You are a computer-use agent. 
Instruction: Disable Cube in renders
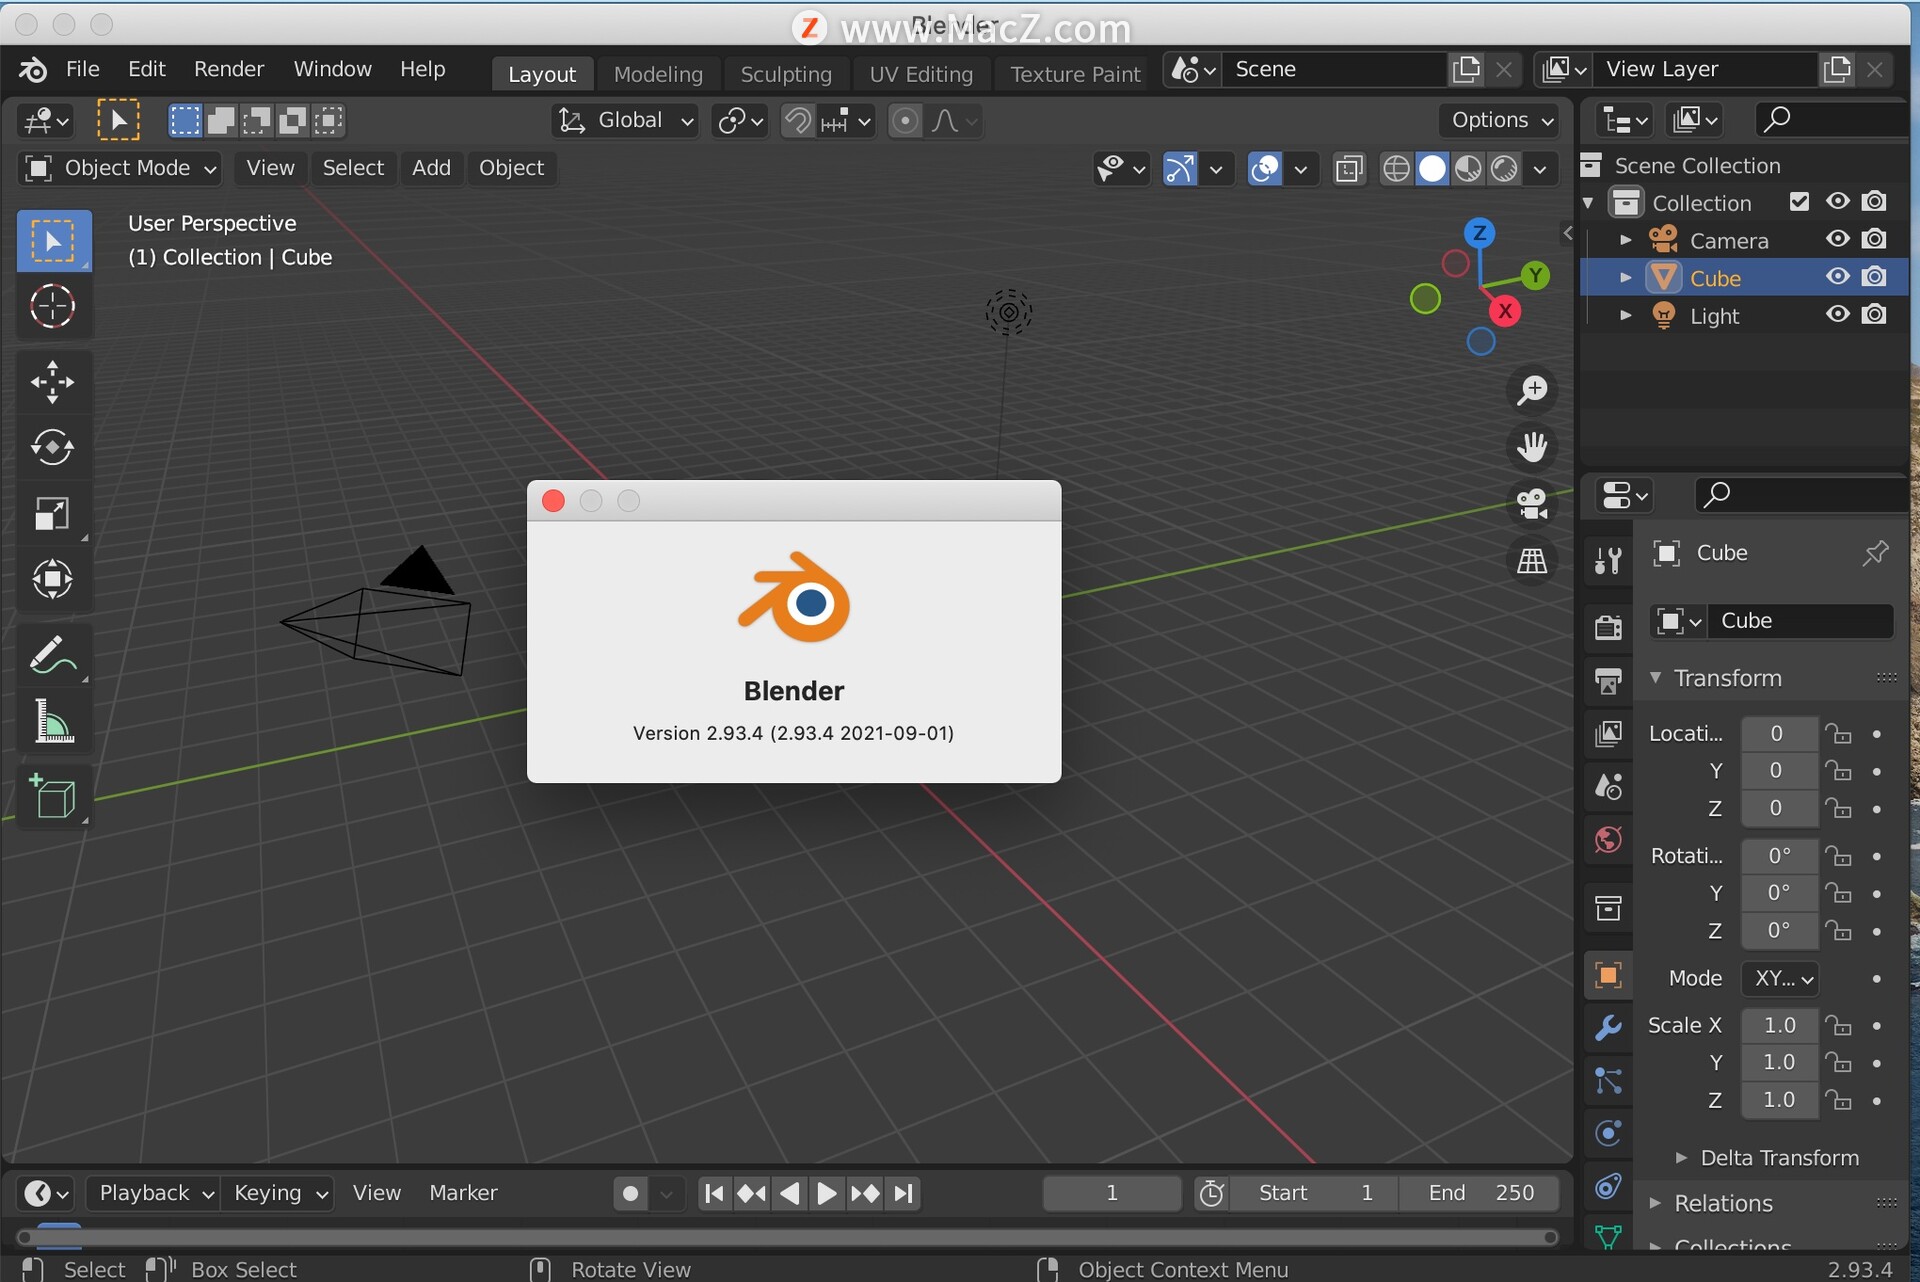[x=1875, y=277]
